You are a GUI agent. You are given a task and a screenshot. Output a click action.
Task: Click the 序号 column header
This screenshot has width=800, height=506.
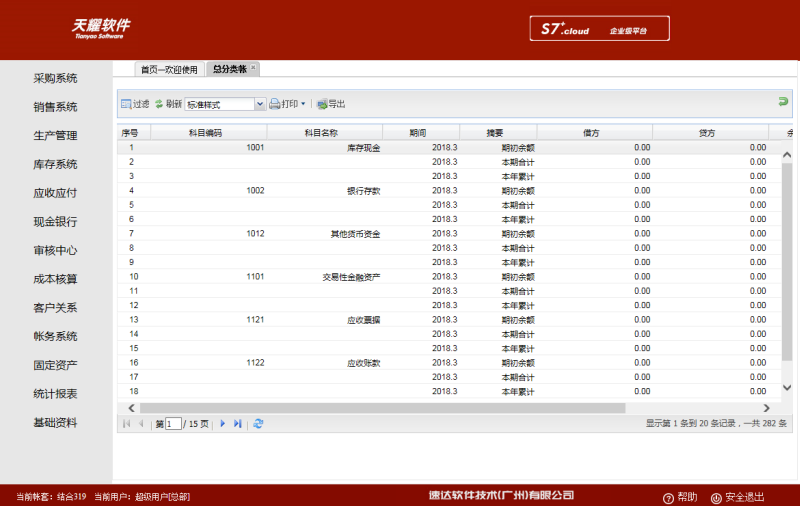pyautogui.click(x=134, y=133)
